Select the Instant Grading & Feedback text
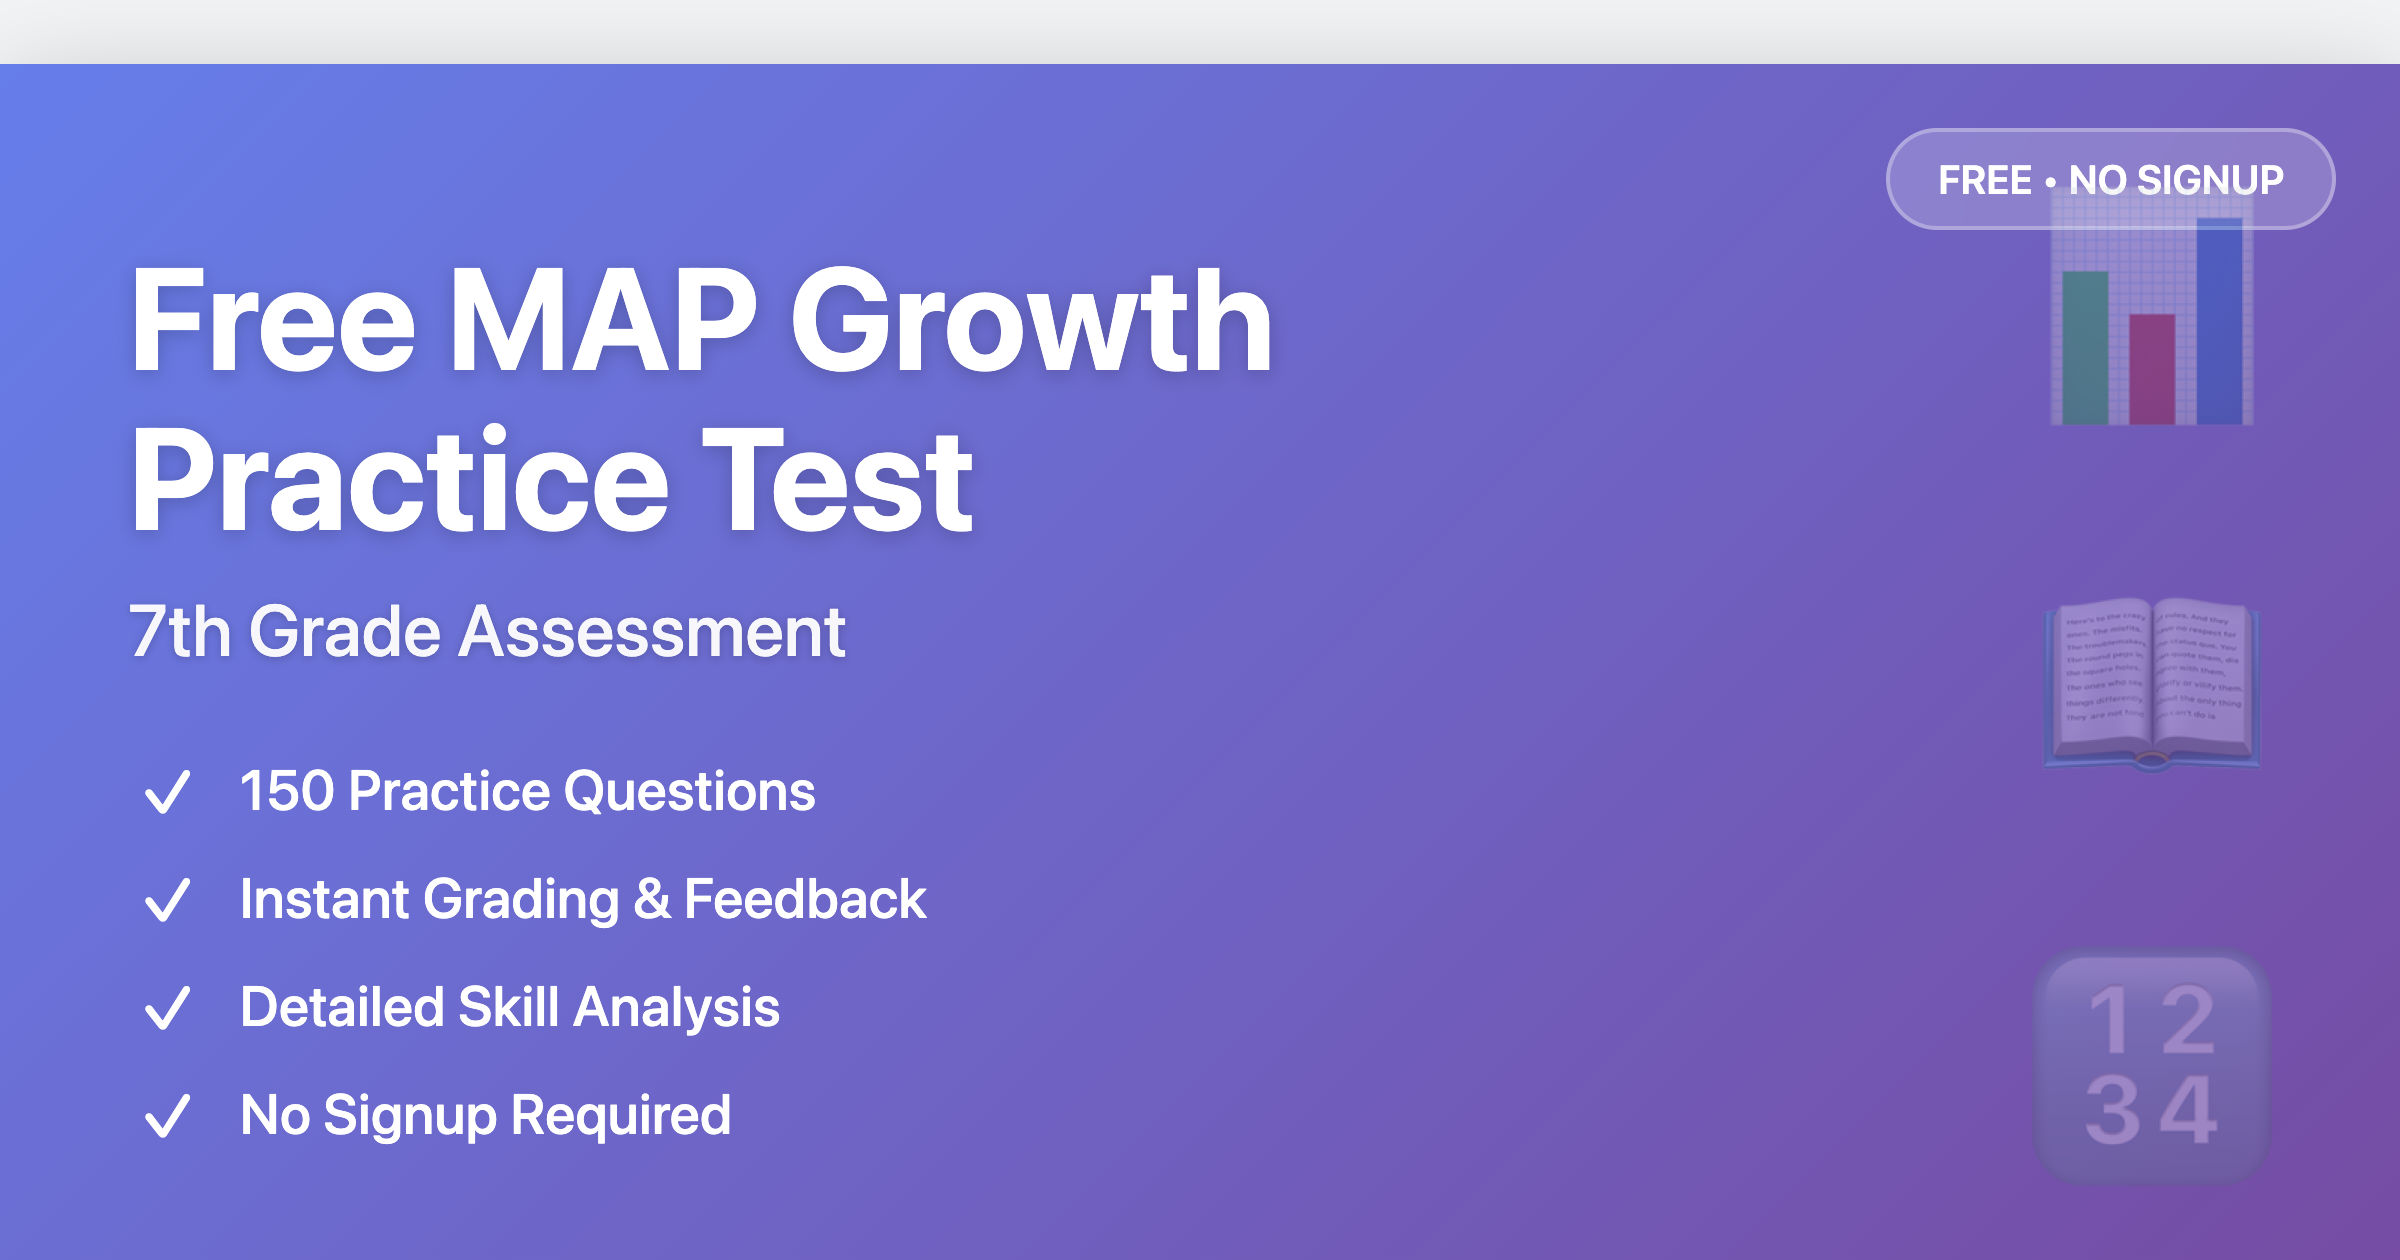Screen dimensions: 2400x1260 tap(583, 900)
